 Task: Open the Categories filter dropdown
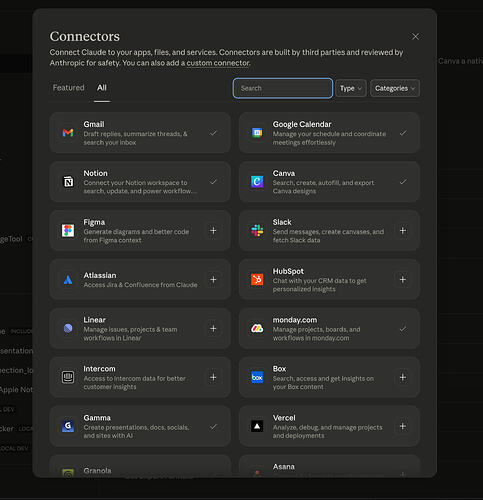click(395, 88)
